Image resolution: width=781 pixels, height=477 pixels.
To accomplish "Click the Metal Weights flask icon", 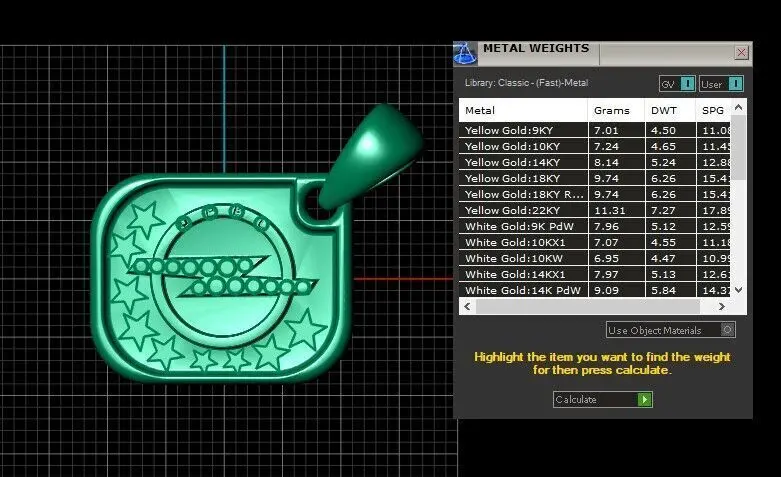I will 465,54.
